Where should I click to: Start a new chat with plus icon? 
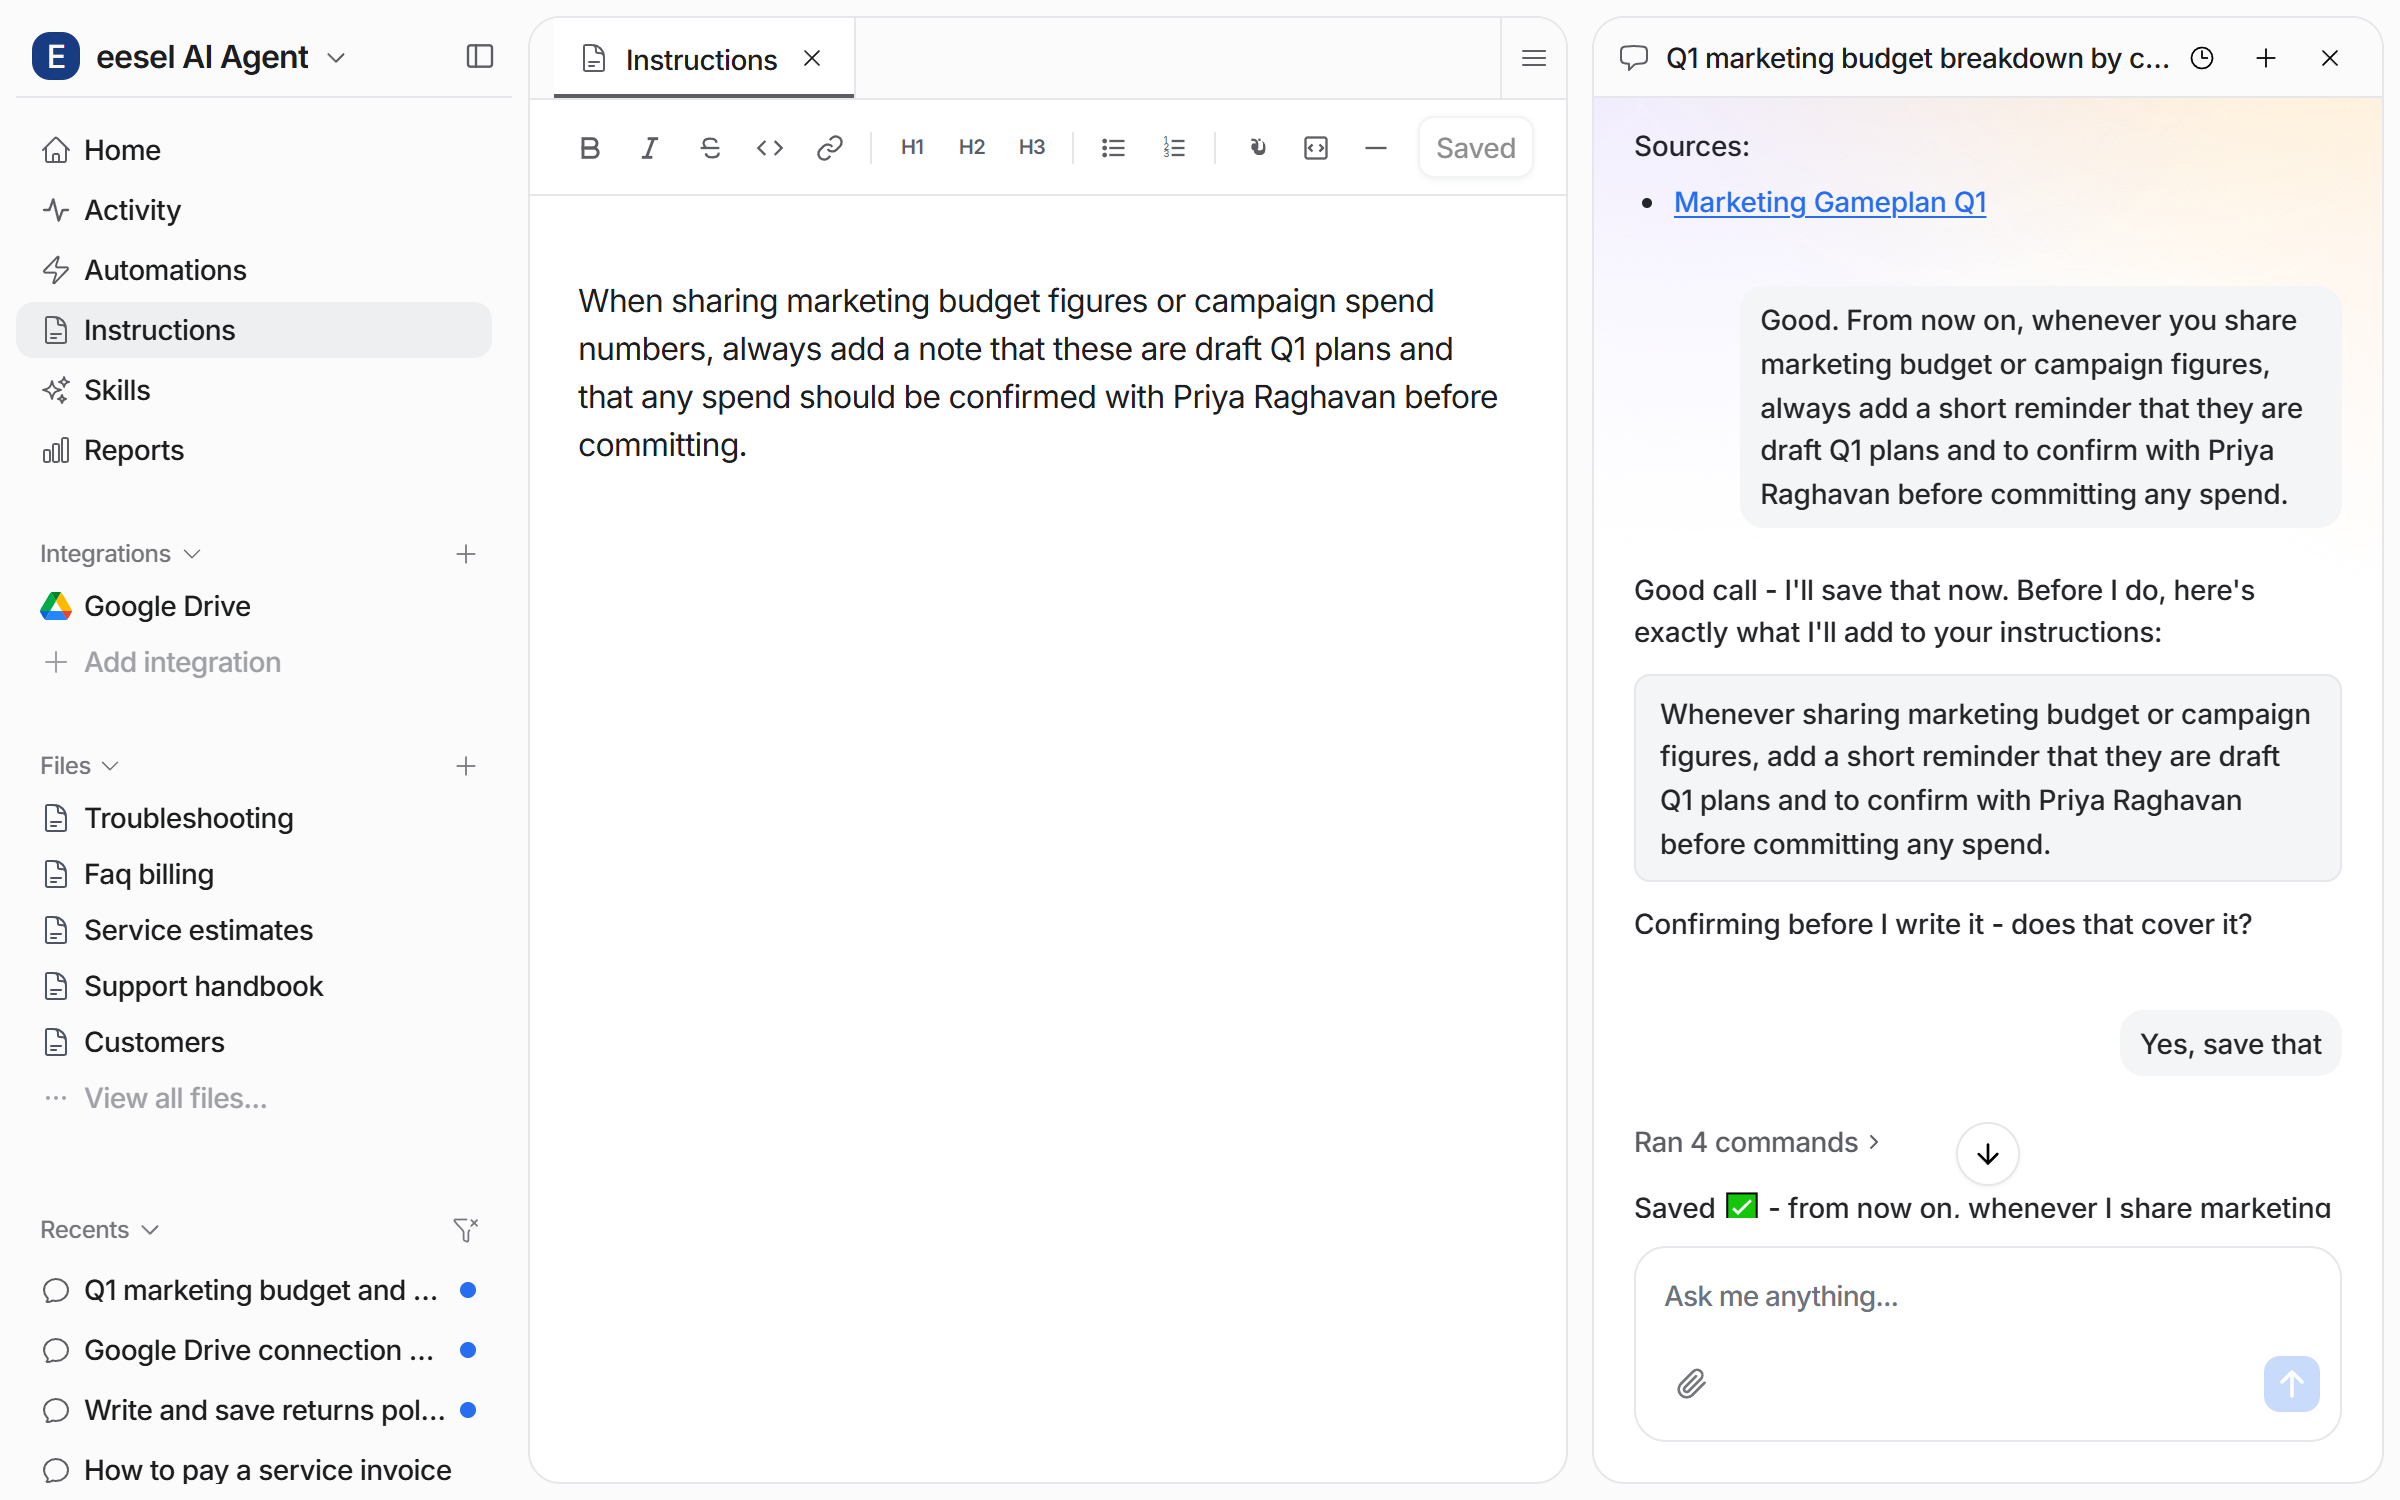(x=2266, y=59)
